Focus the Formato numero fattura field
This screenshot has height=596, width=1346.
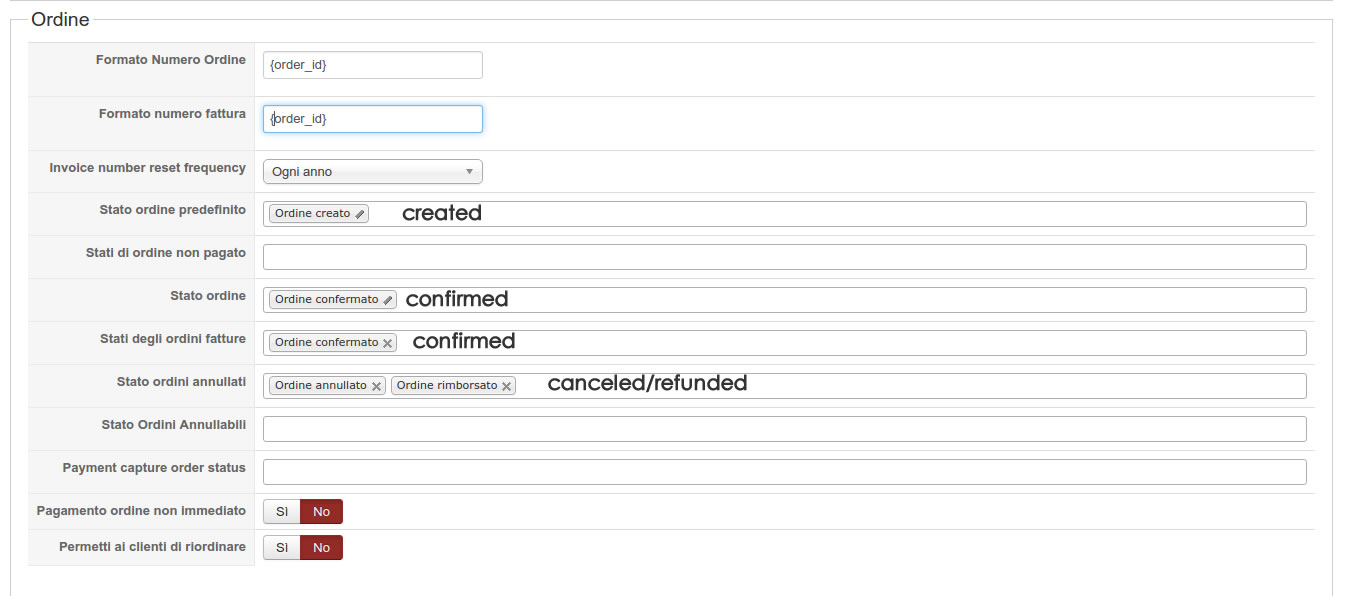[x=372, y=119]
